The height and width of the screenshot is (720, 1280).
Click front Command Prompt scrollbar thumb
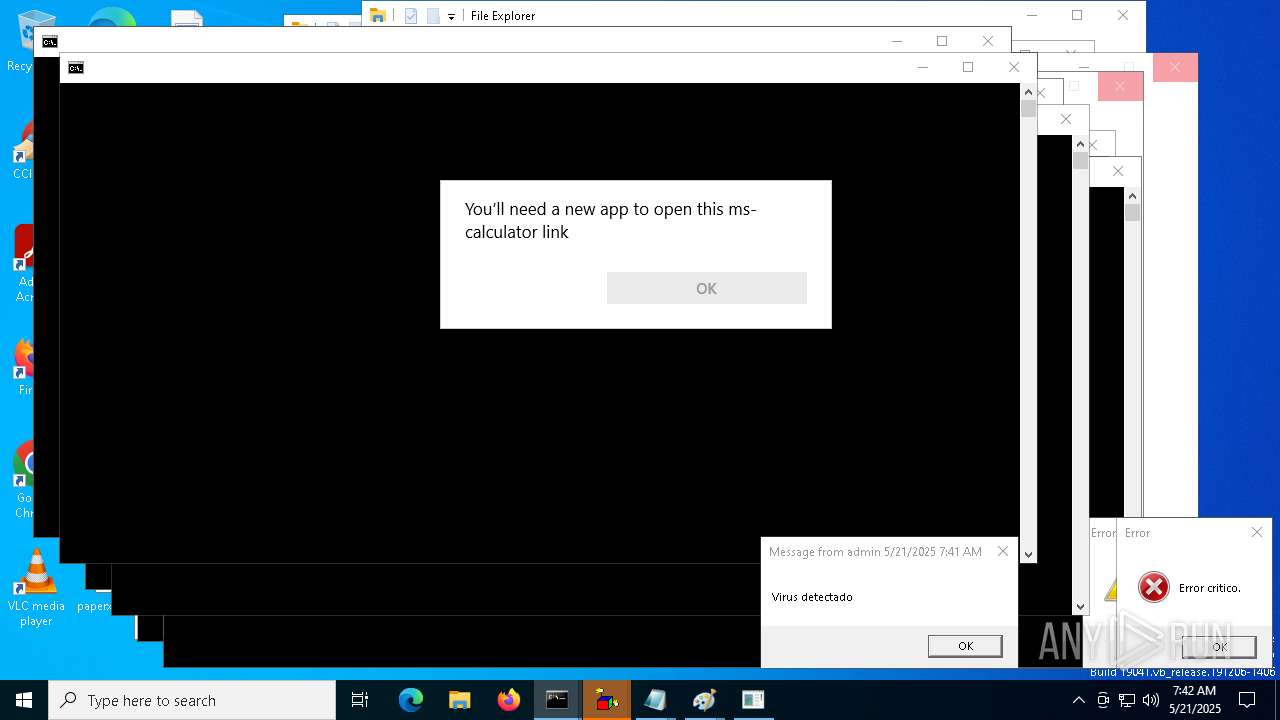[x=1028, y=109]
